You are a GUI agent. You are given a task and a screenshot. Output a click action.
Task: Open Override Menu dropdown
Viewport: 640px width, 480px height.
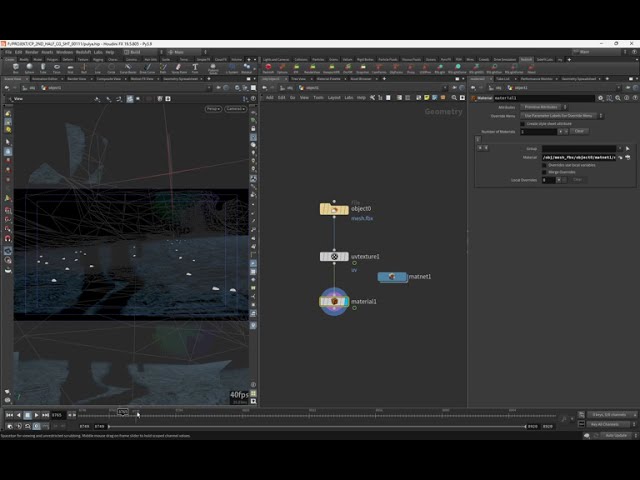click(x=562, y=116)
